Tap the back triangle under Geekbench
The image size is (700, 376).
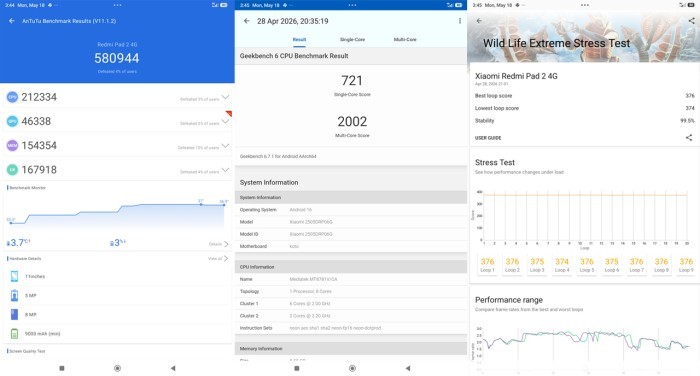pos(408,368)
